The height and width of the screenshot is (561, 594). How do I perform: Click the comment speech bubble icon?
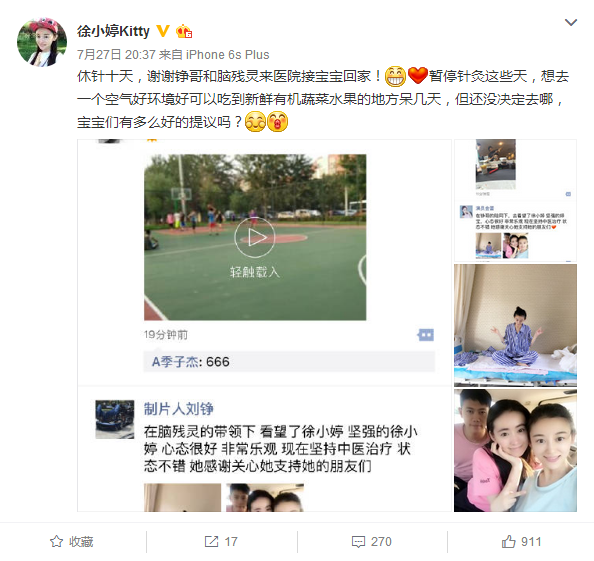(358, 542)
